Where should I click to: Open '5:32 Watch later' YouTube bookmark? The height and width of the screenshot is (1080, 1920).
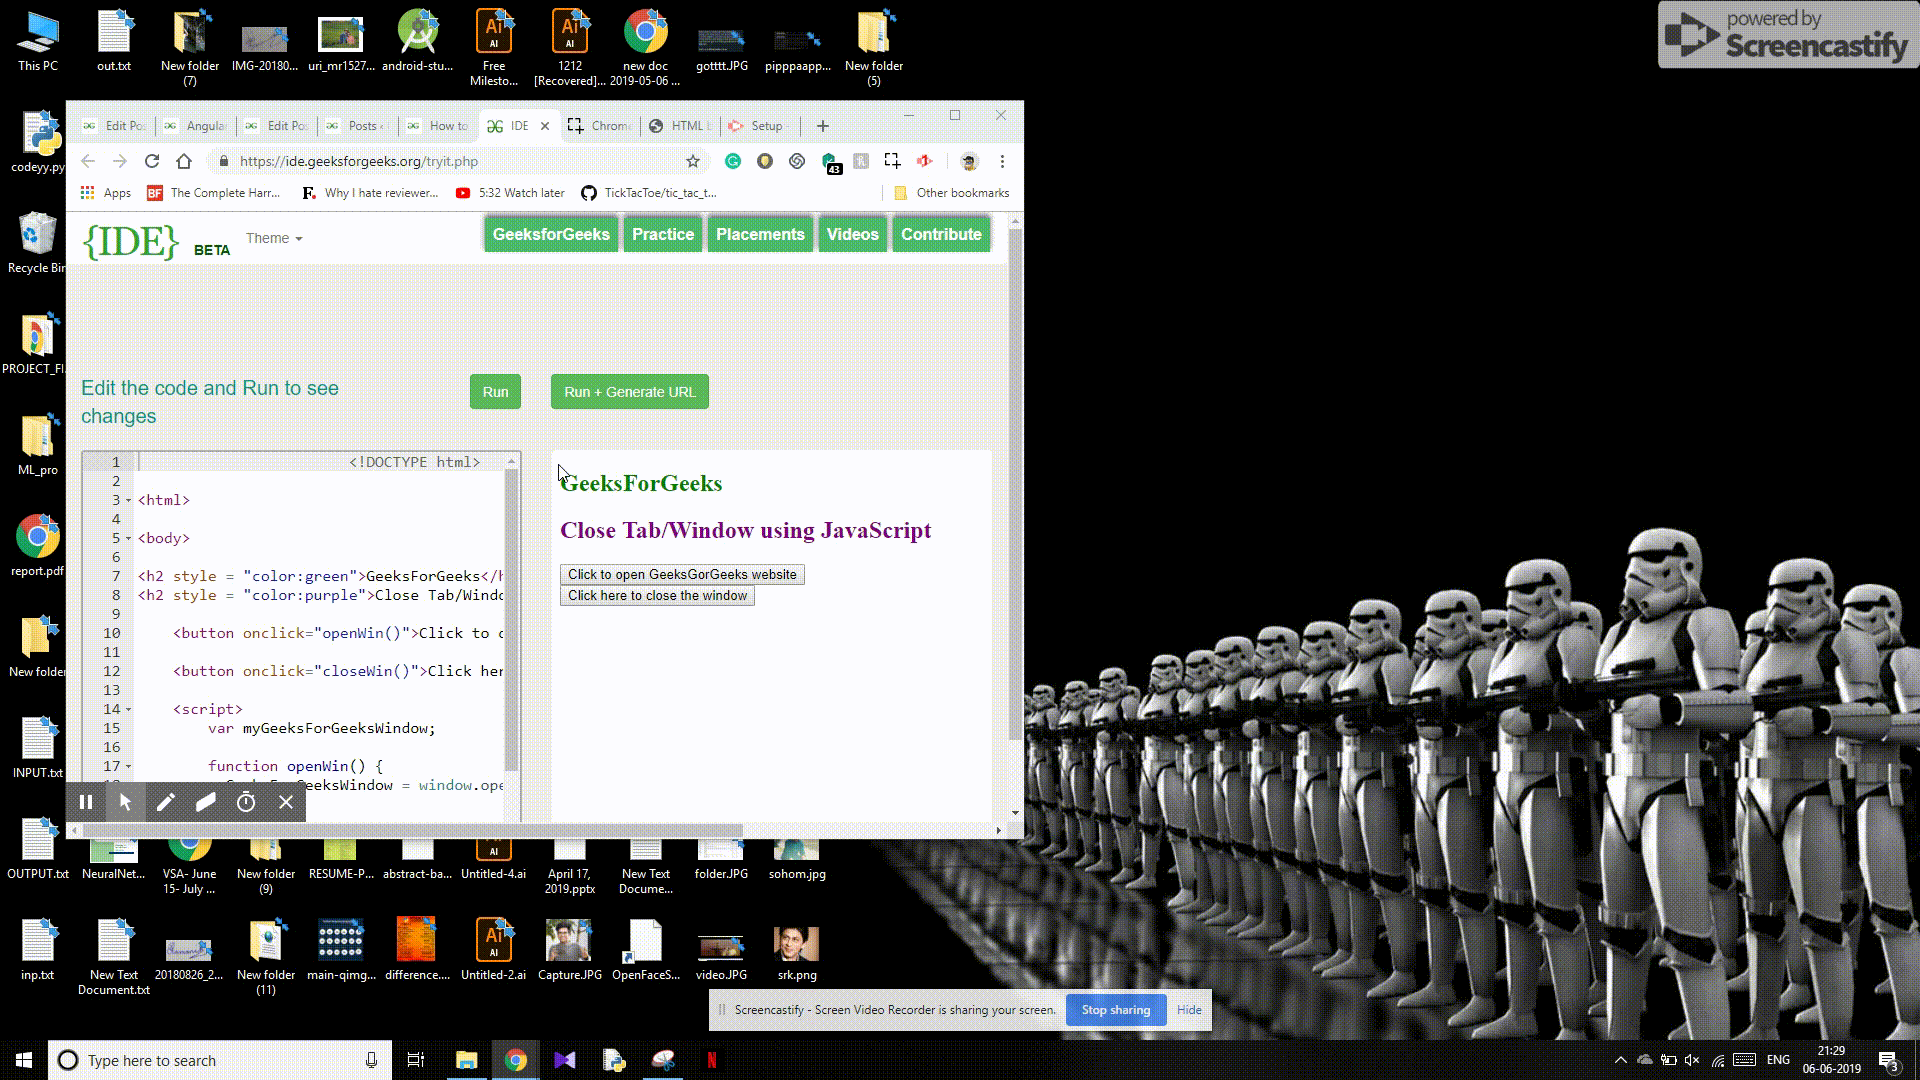[x=510, y=193]
